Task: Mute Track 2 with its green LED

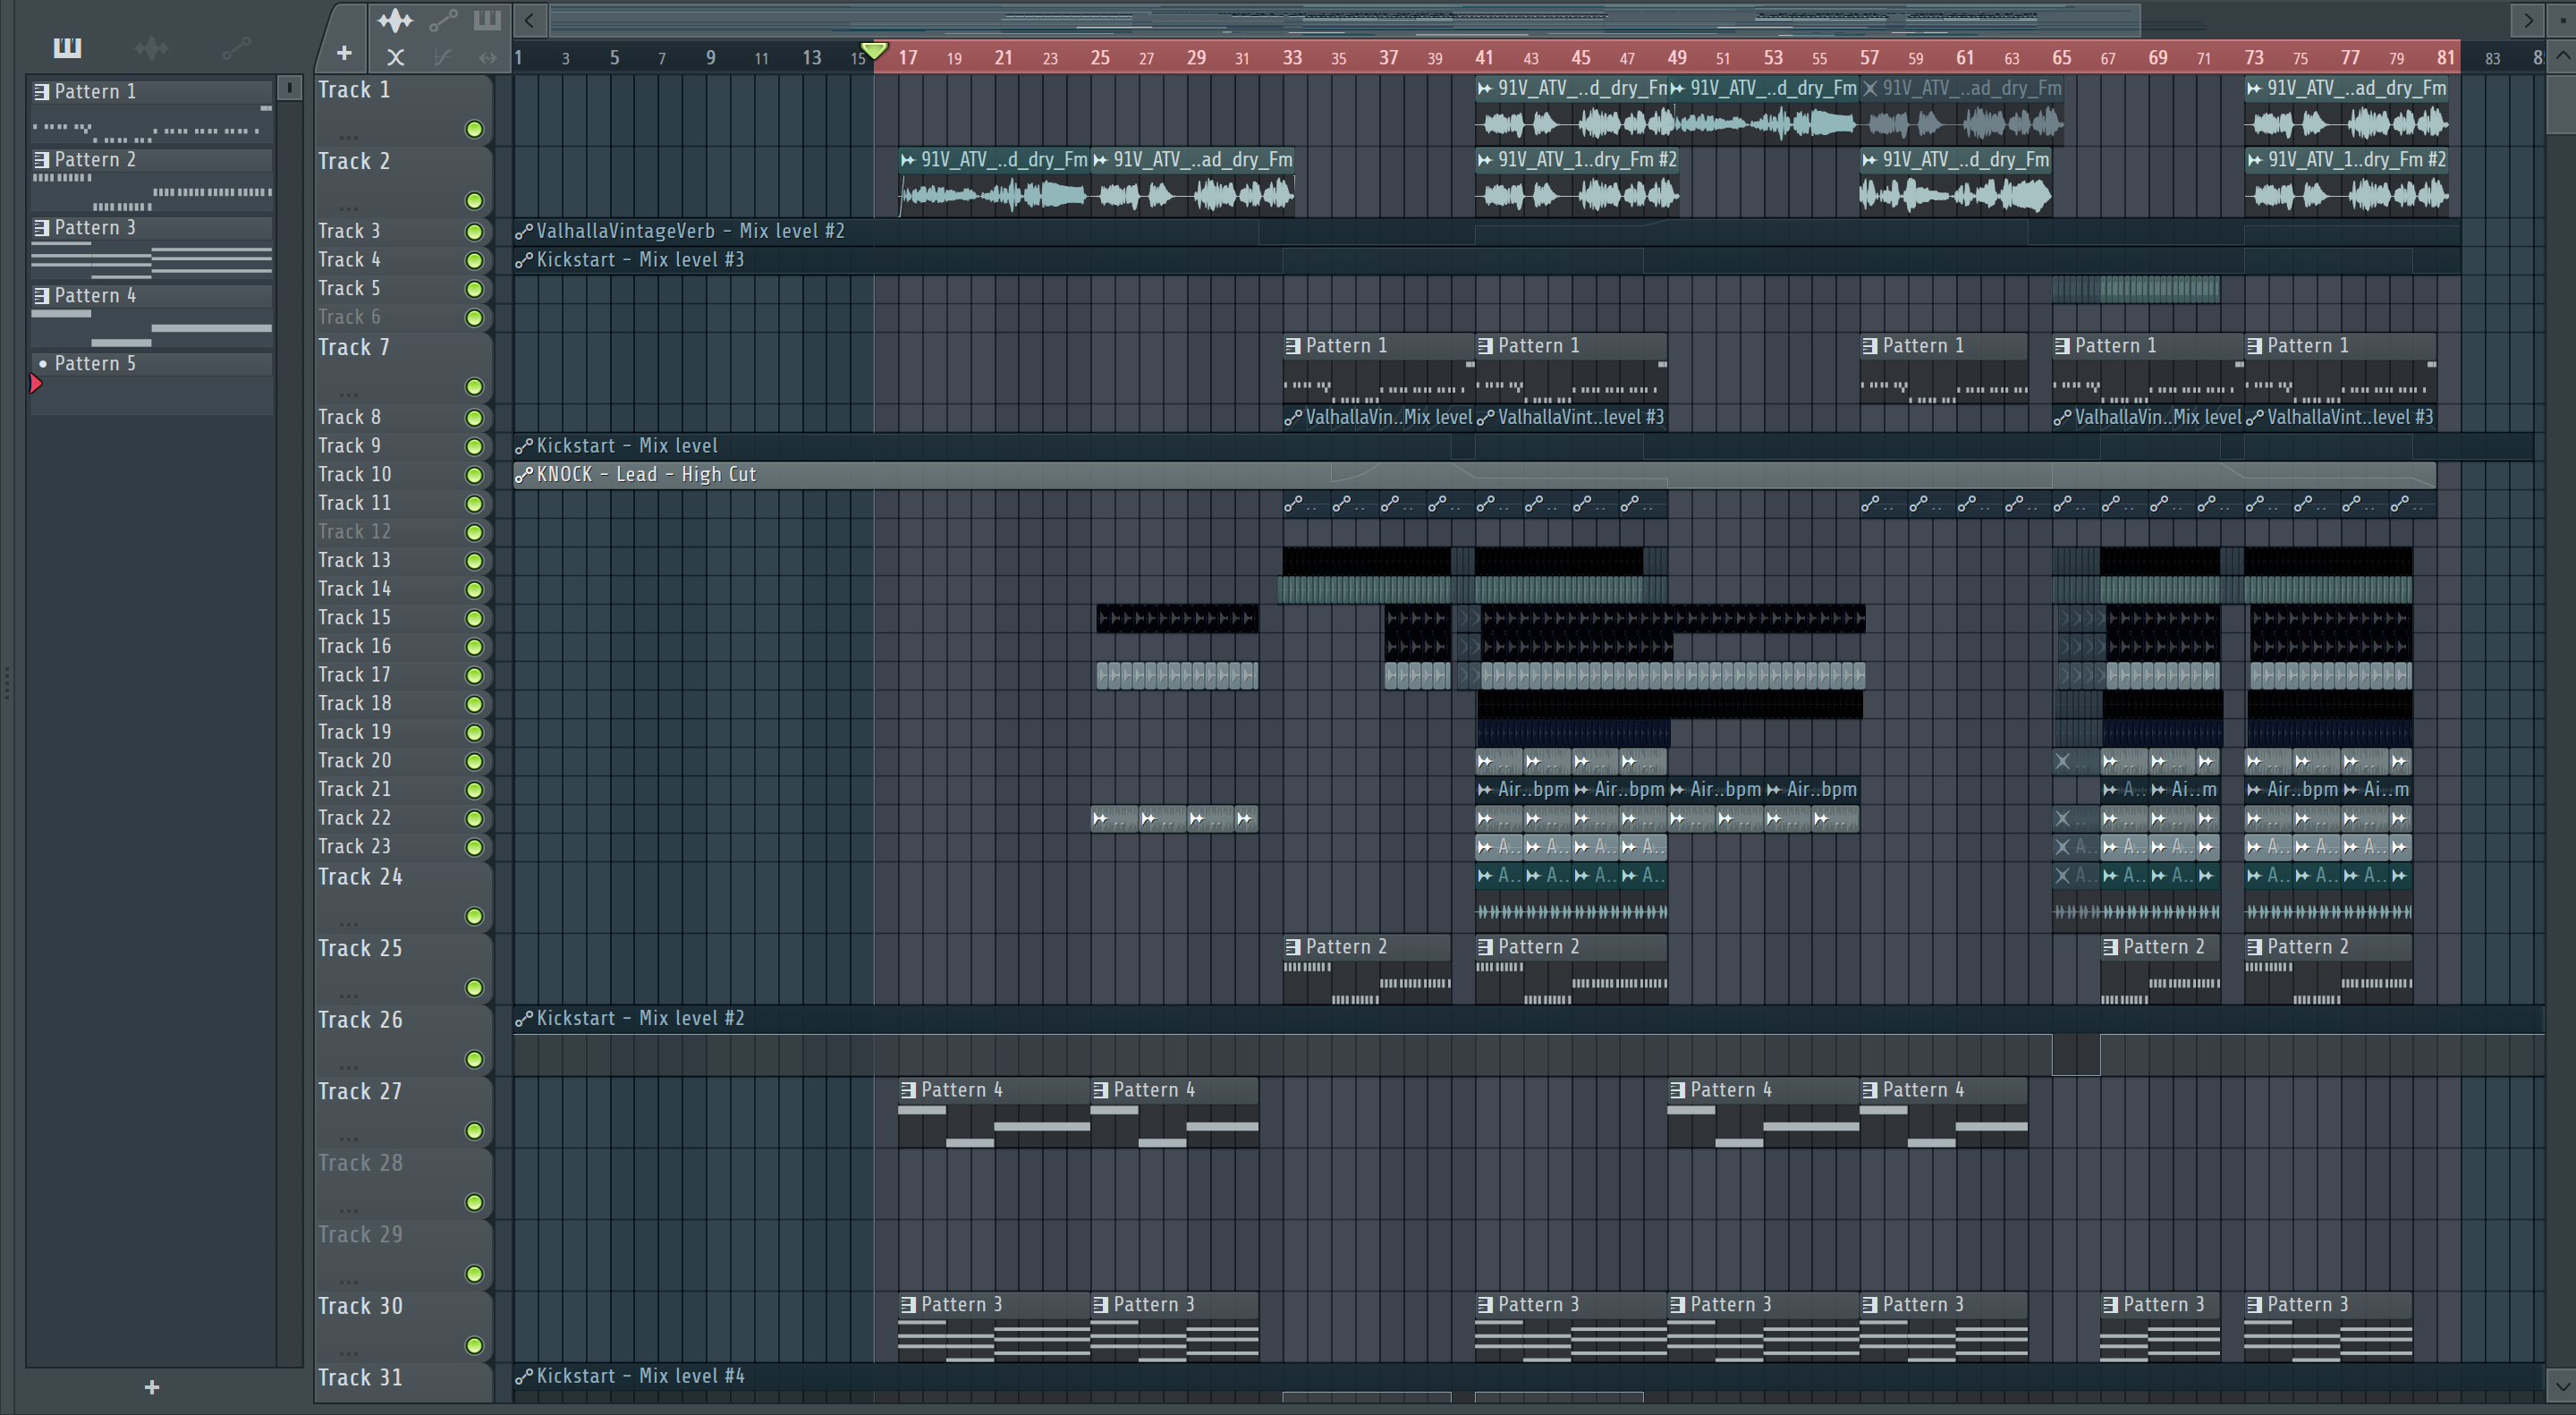Action: [474, 201]
